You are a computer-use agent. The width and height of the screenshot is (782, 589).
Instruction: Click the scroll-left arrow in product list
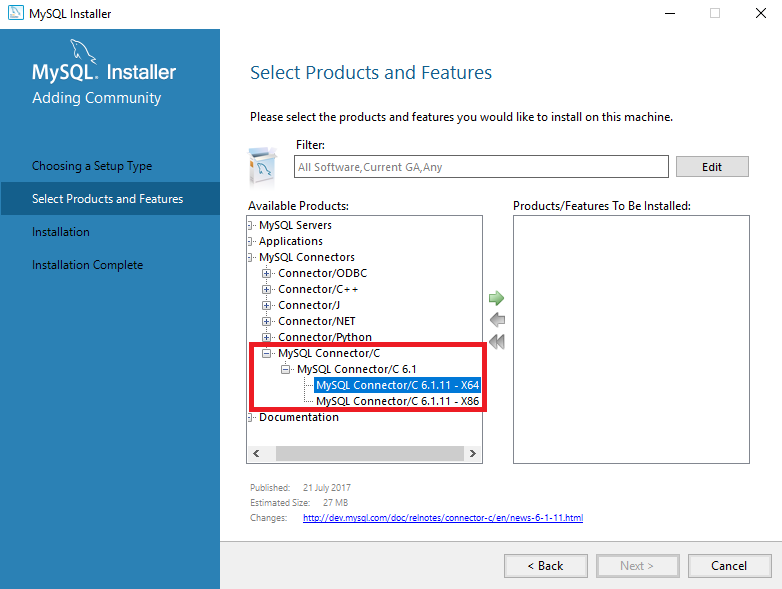(256, 453)
